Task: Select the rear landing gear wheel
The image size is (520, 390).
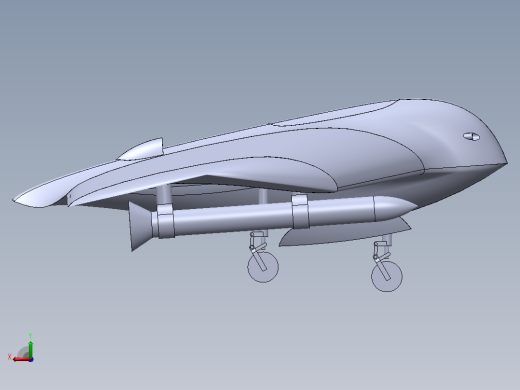Action: (263, 267)
